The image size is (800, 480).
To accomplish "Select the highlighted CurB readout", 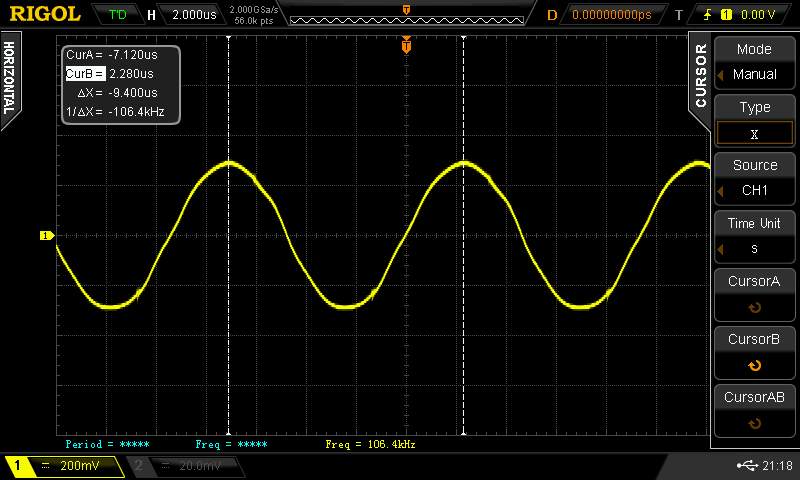I will (85, 73).
